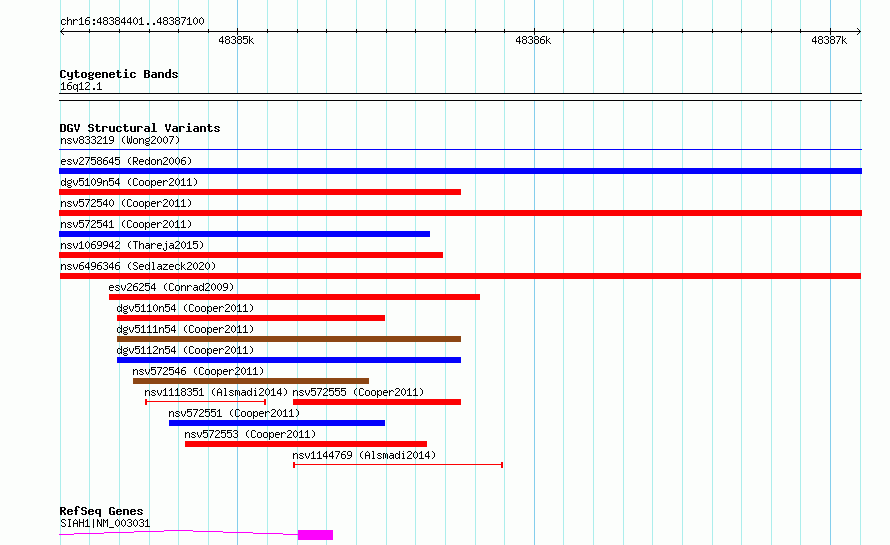Viewport: 890px width, 545px height.
Task: Click variant label nsv572546 (Cooper2011)
Action: 198,371
